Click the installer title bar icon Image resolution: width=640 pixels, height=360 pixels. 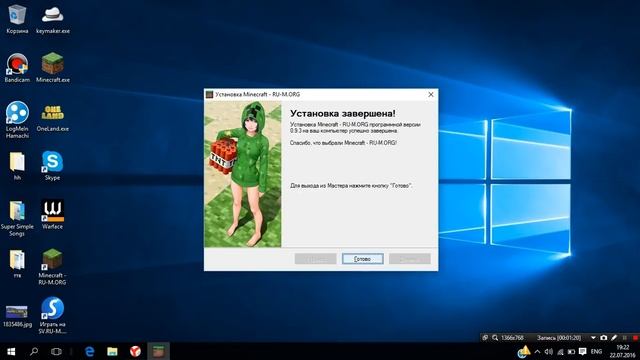(209, 94)
